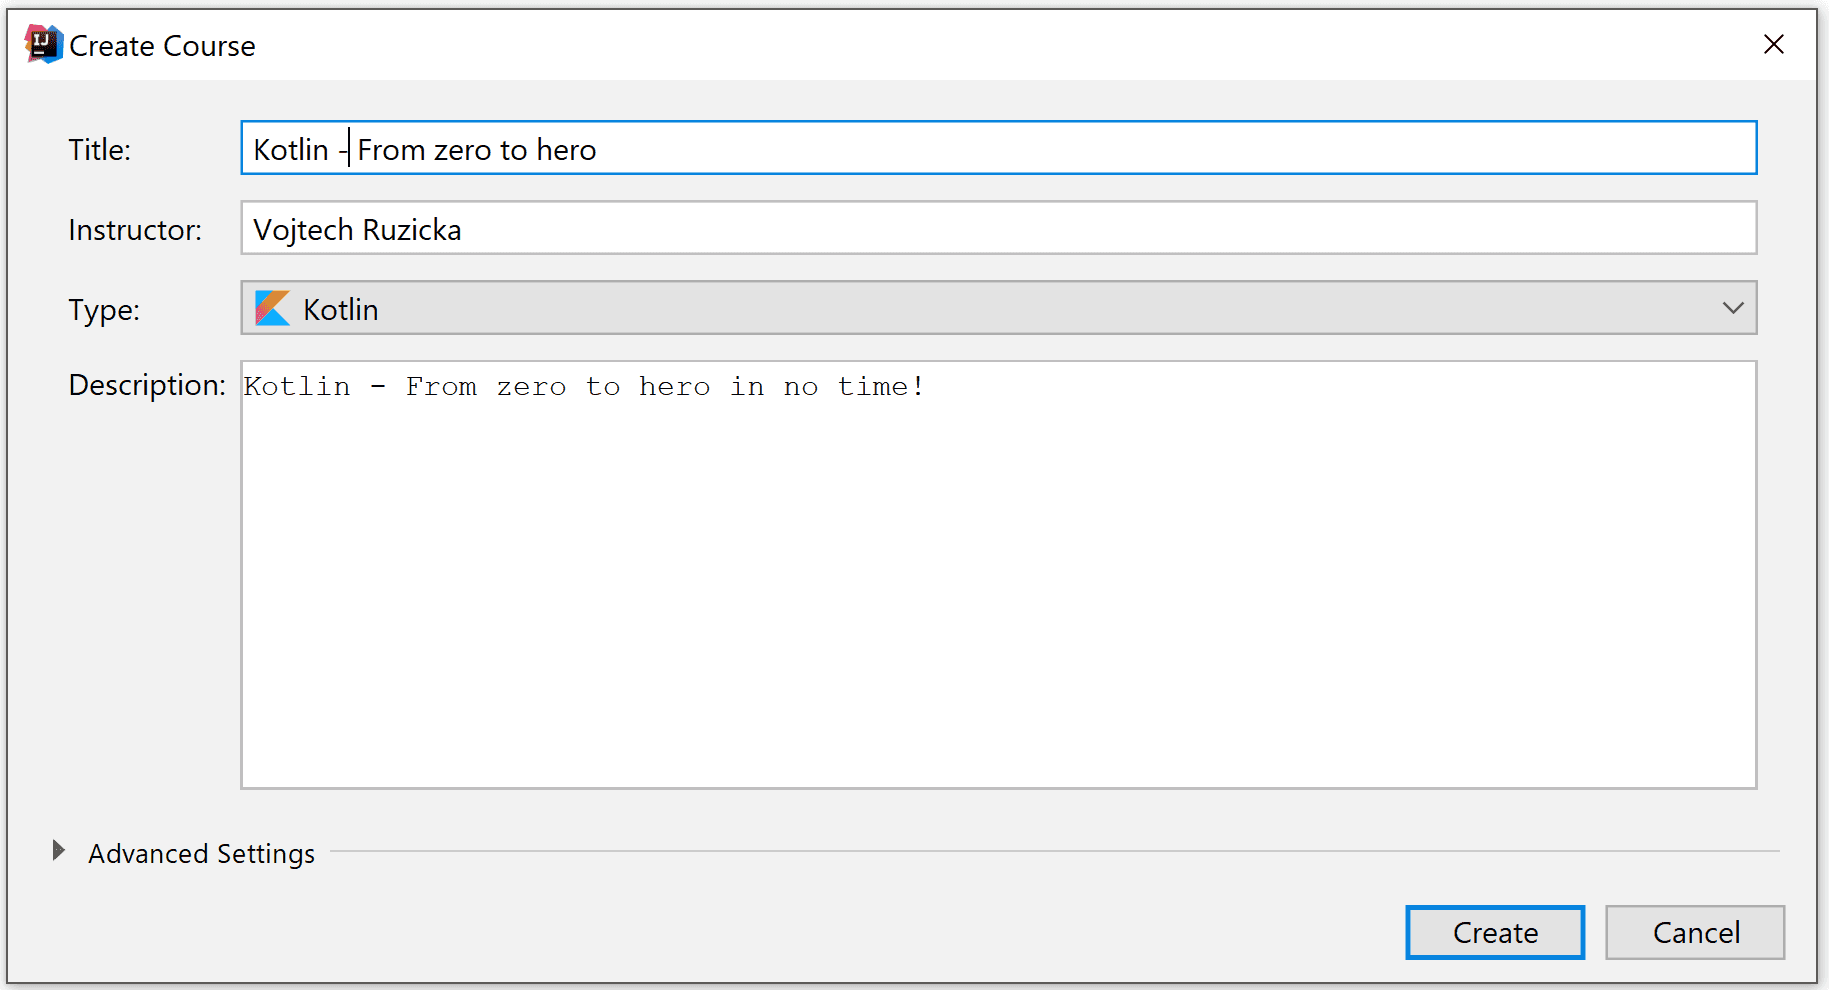Click the "Description:" field label
The width and height of the screenshot is (1829, 990).
pyautogui.click(x=147, y=385)
